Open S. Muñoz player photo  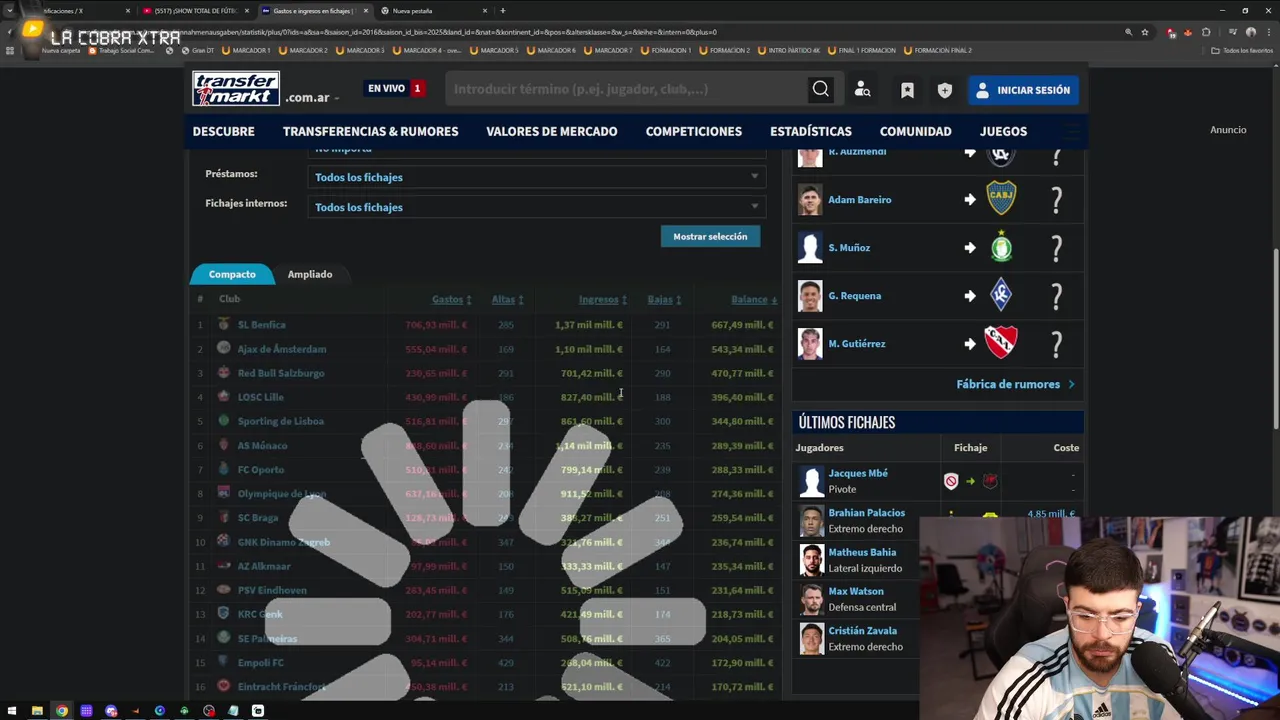[x=810, y=247]
